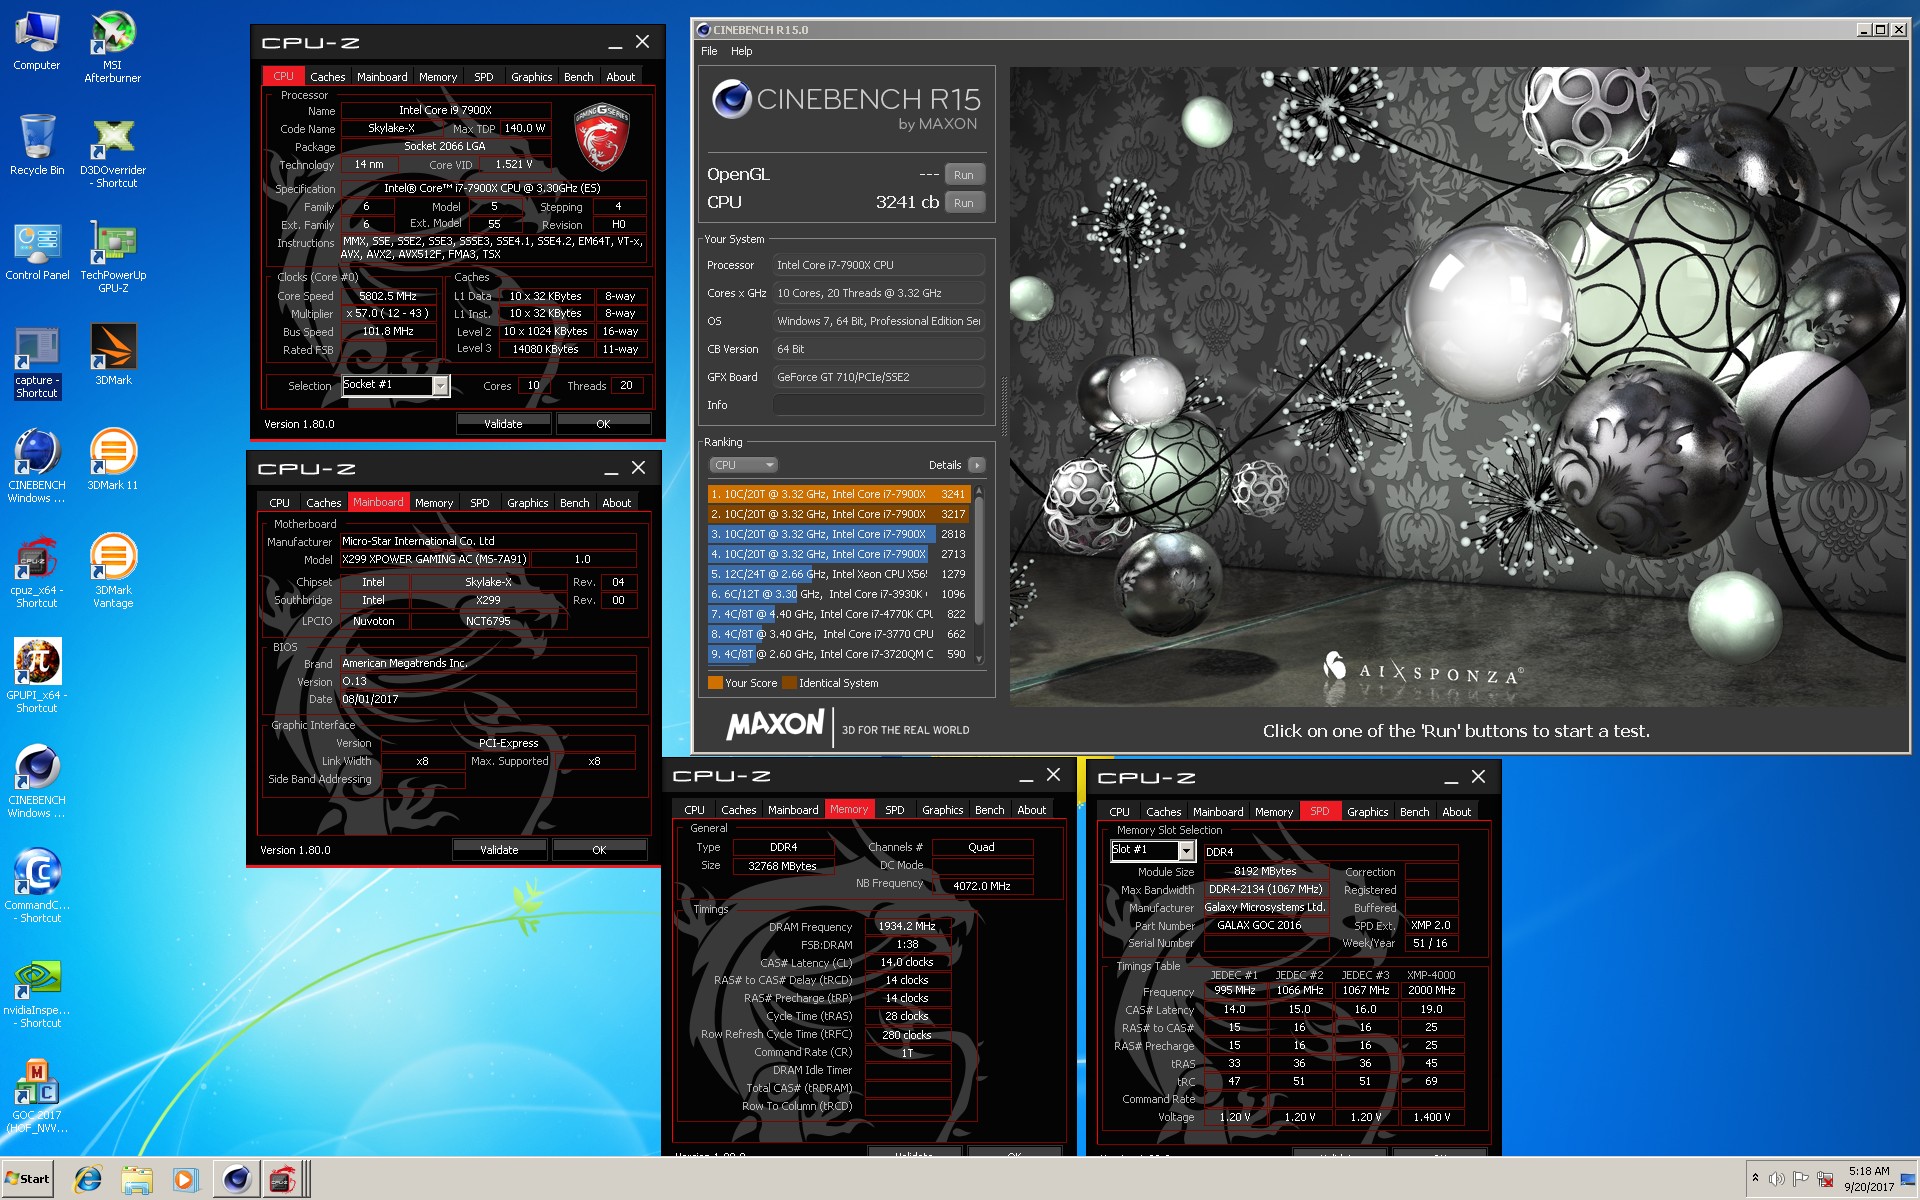
Task: Select ranking row 5 Xeon scoring 1279
Action: [838, 574]
